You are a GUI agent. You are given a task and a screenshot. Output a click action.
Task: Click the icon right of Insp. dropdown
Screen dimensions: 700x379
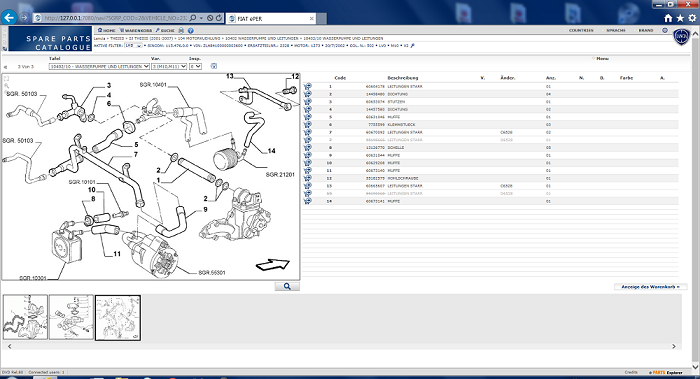[214, 66]
